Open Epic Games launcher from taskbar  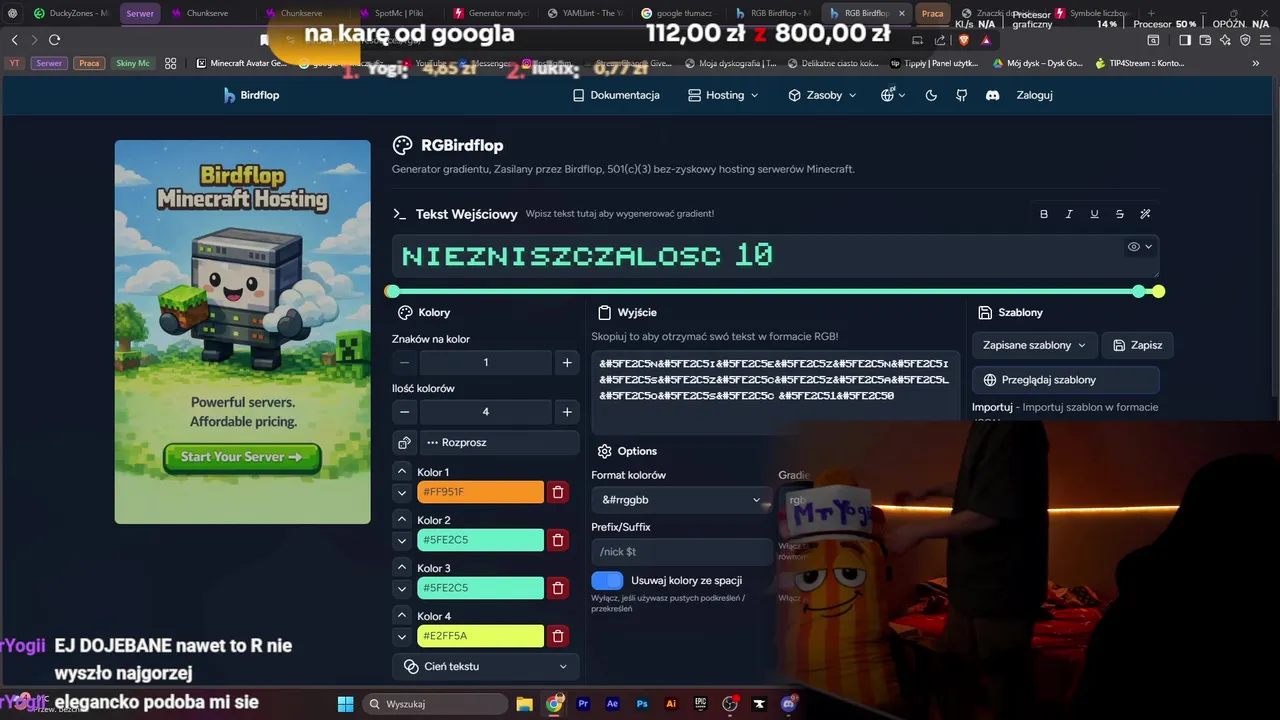pyautogui.click(x=701, y=704)
